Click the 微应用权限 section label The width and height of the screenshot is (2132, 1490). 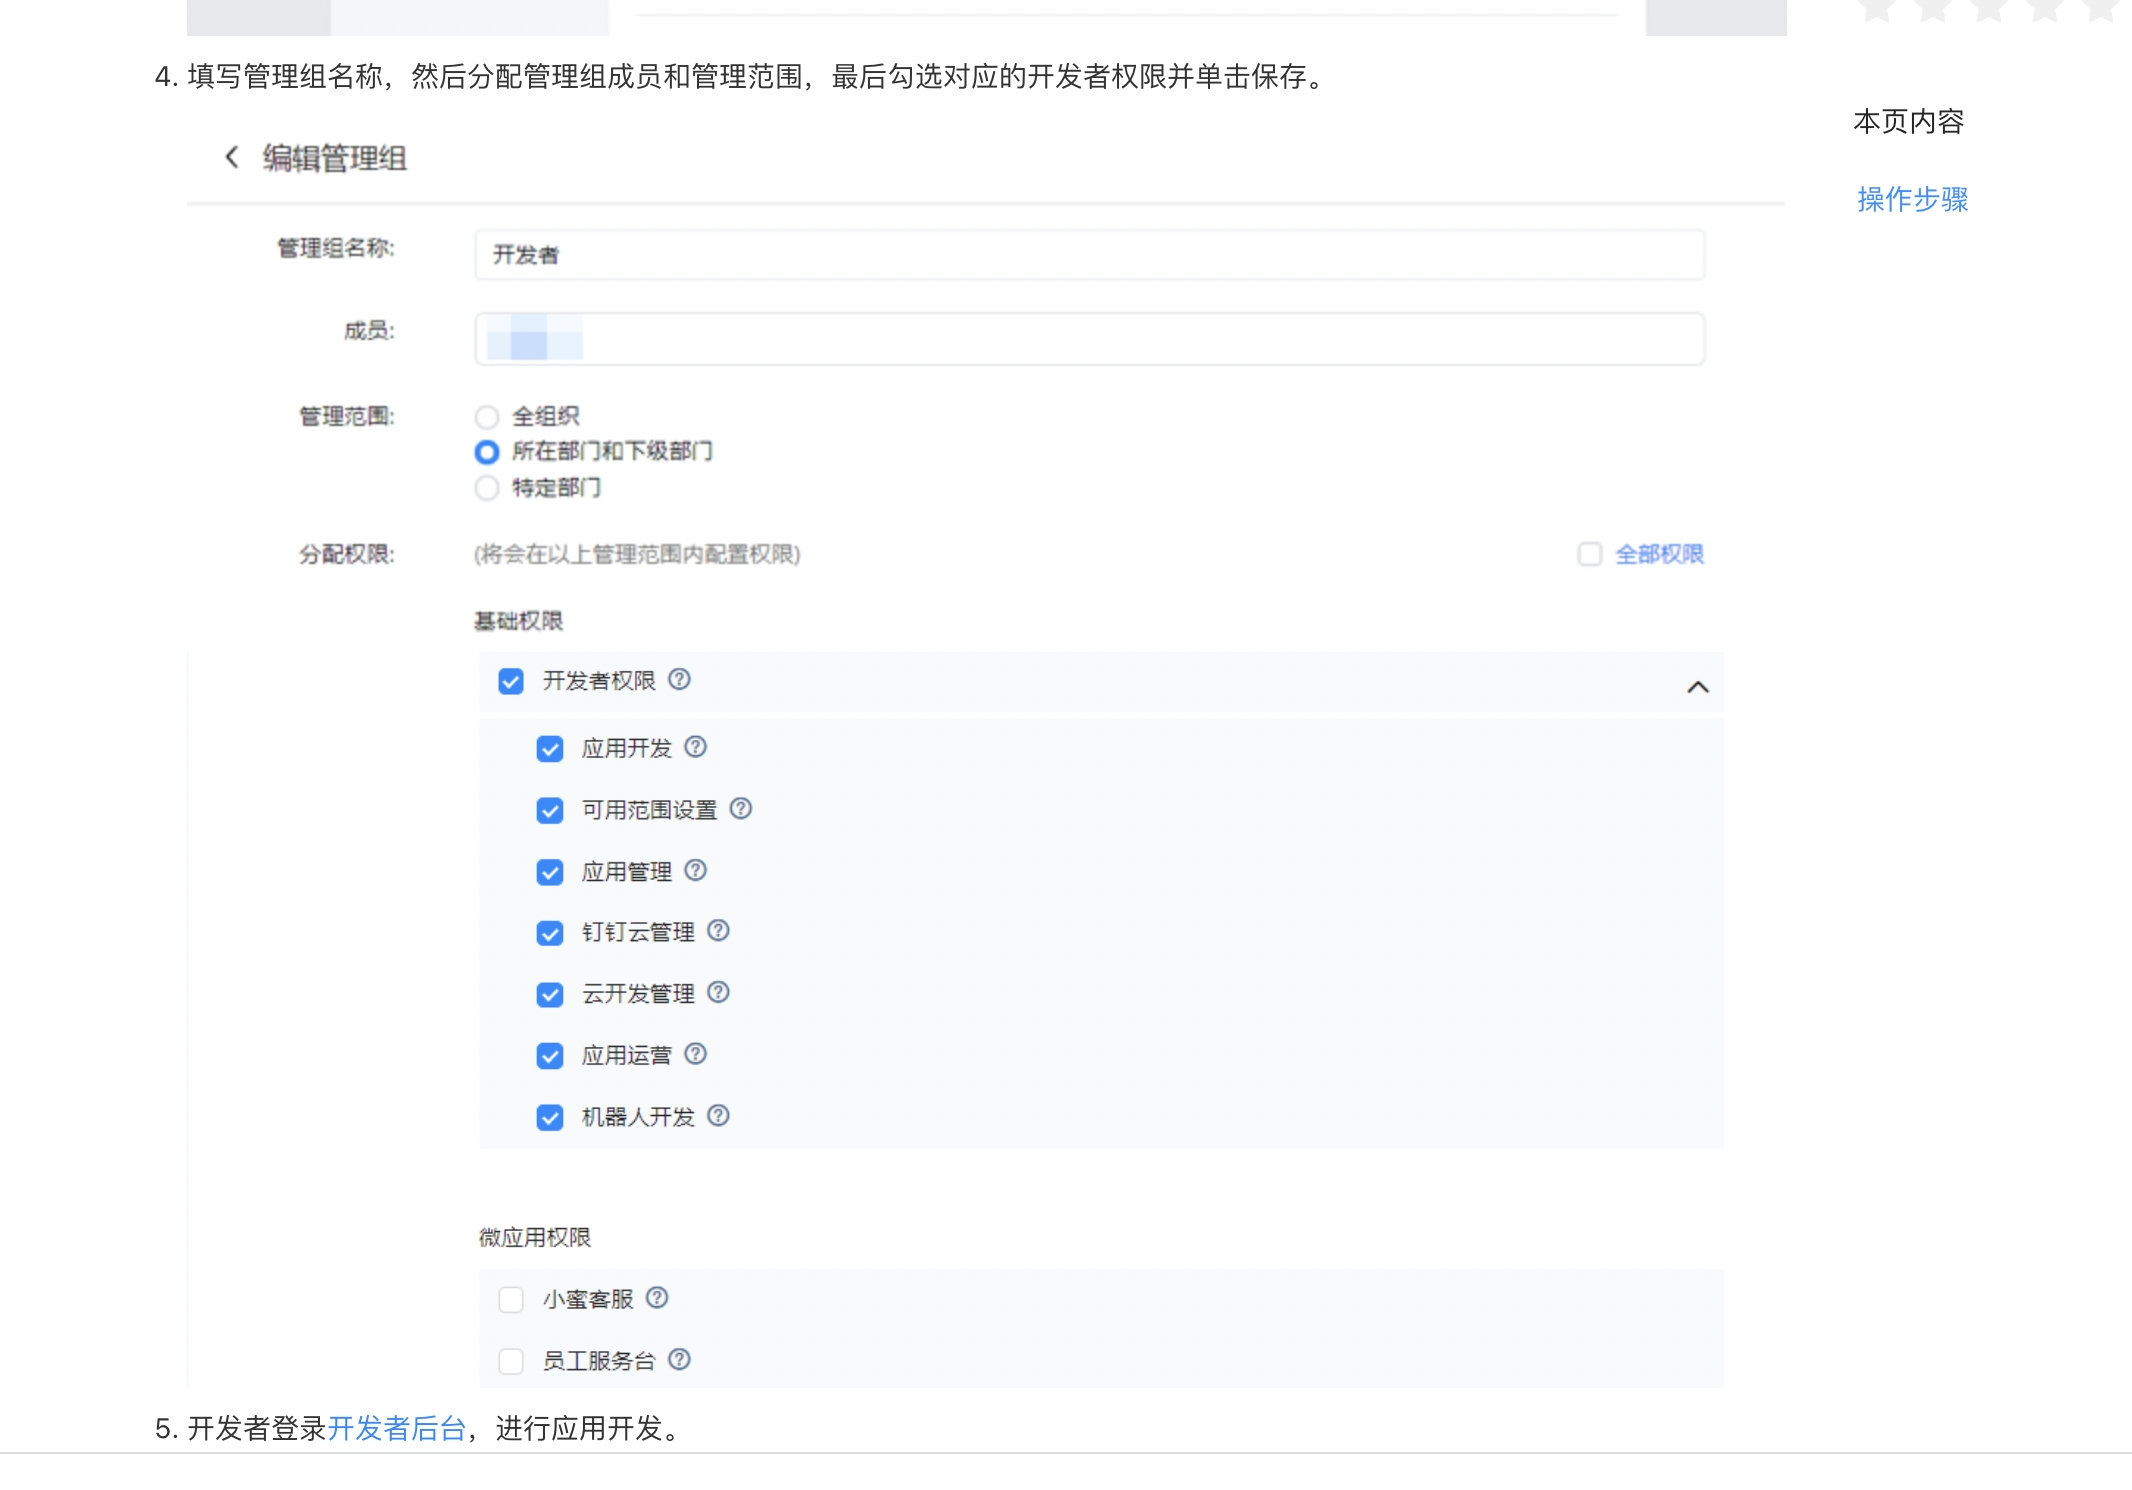(x=535, y=1237)
